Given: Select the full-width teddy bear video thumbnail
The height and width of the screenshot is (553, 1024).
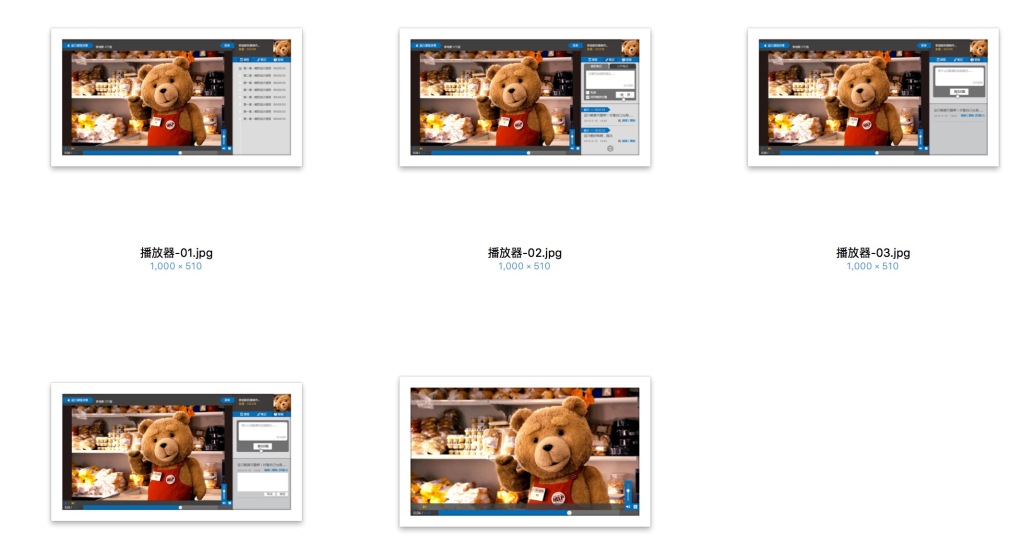Looking at the screenshot, I should 524,451.
